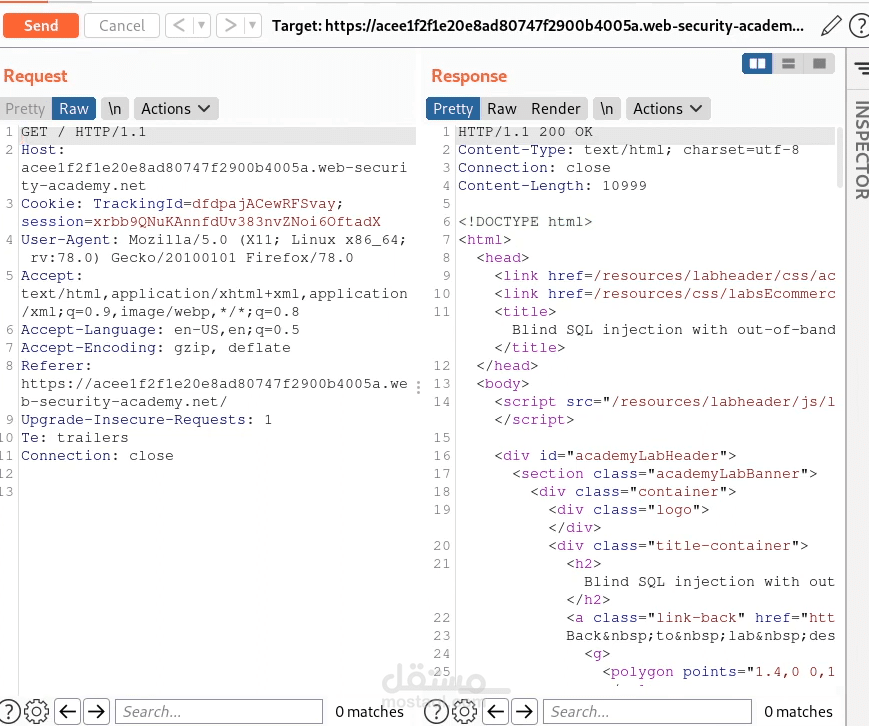Screen dimensions: 869x726
Task: Switch Response view to Render tab
Action: point(555,109)
